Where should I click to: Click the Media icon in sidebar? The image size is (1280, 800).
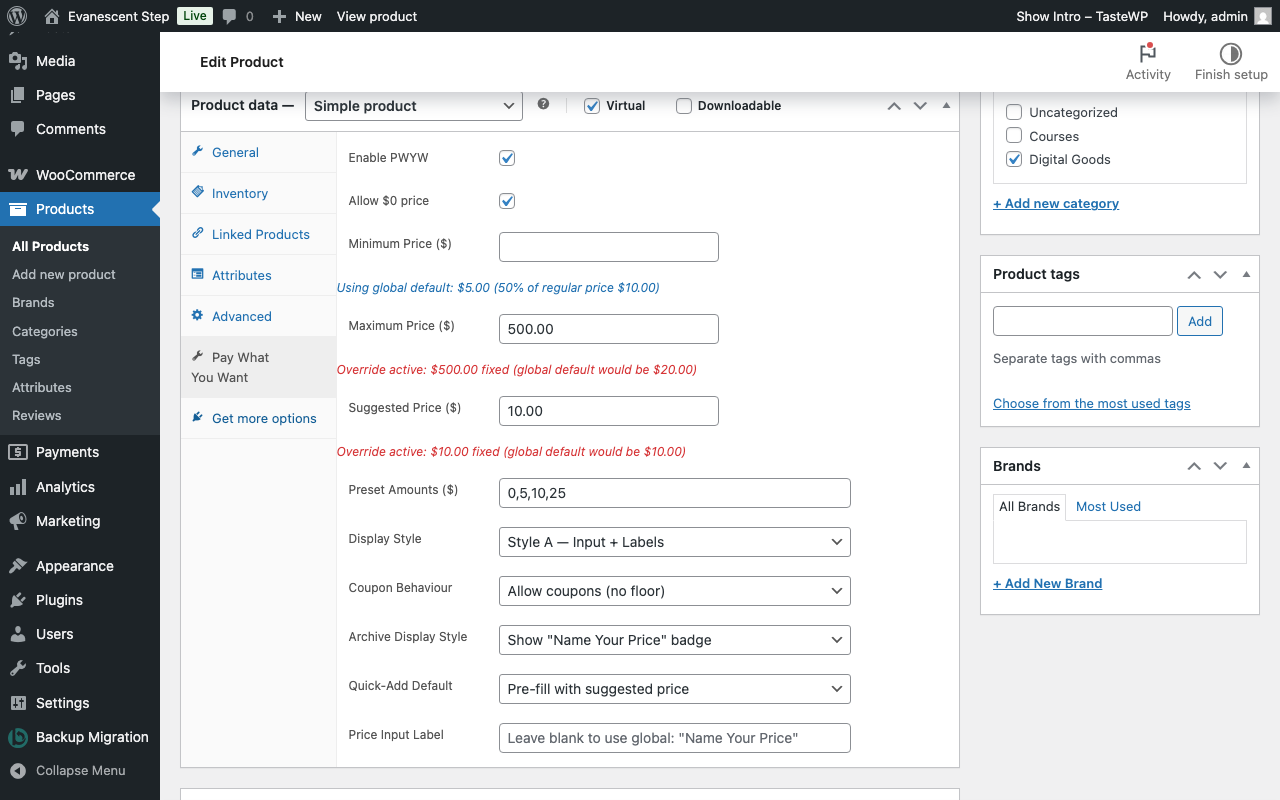pos(18,61)
